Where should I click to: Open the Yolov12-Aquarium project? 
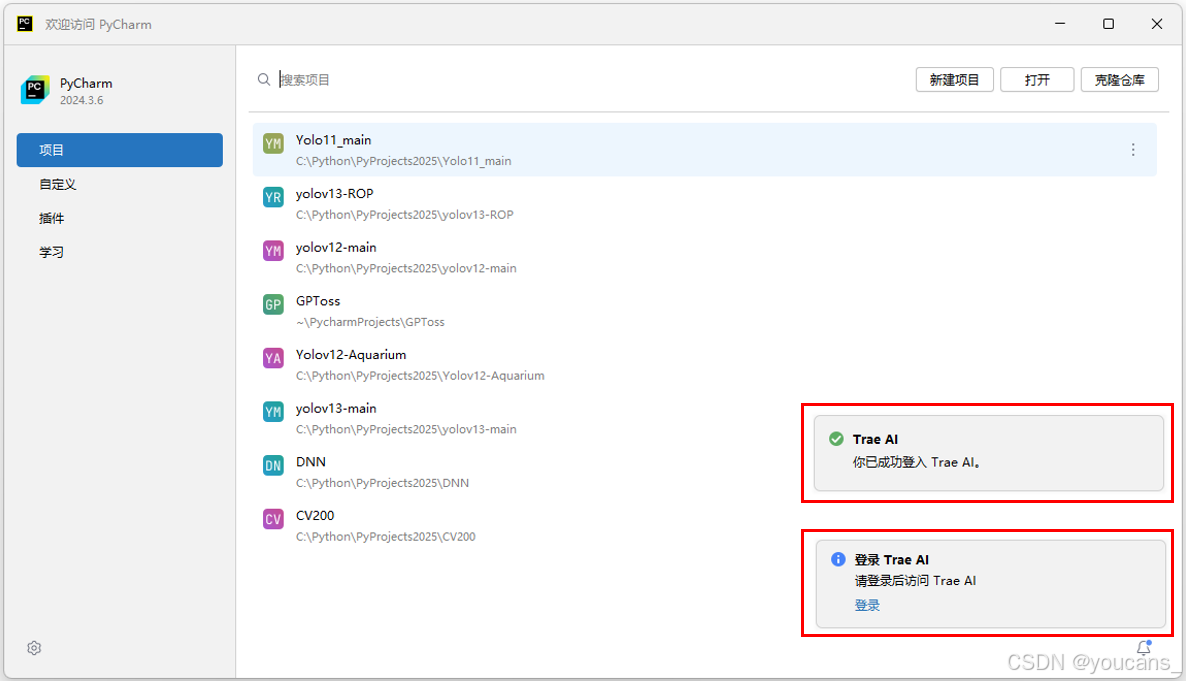click(x=704, y=364)
